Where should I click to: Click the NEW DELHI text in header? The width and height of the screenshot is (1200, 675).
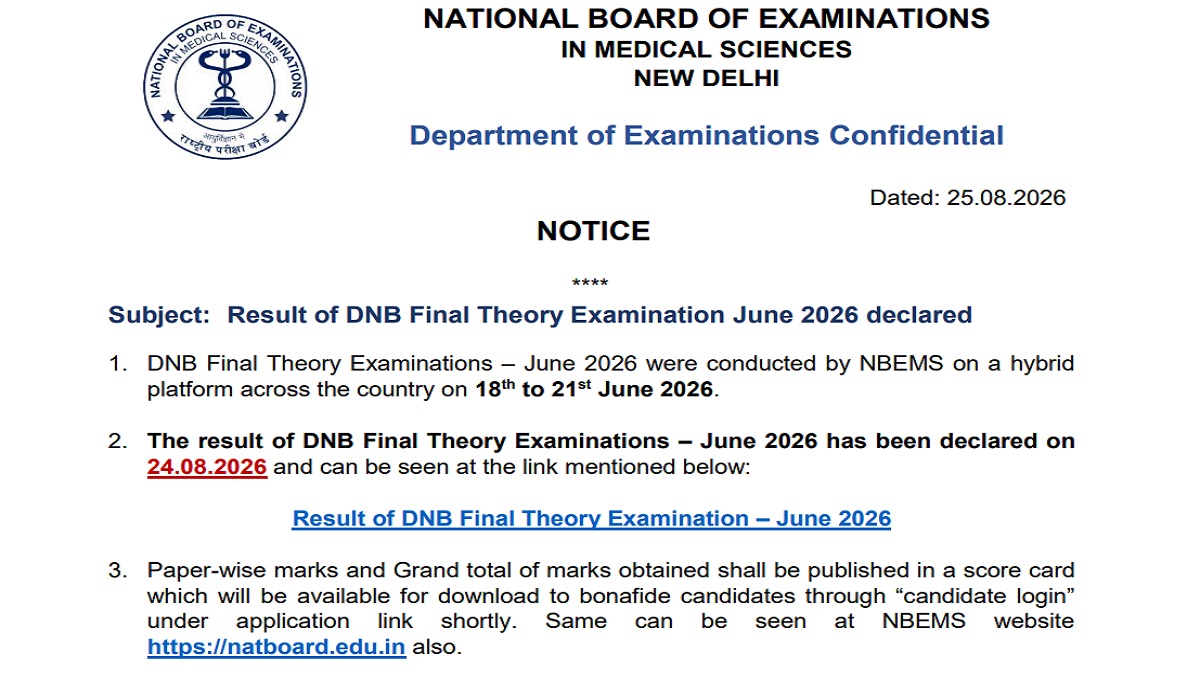tap(706, 78)
